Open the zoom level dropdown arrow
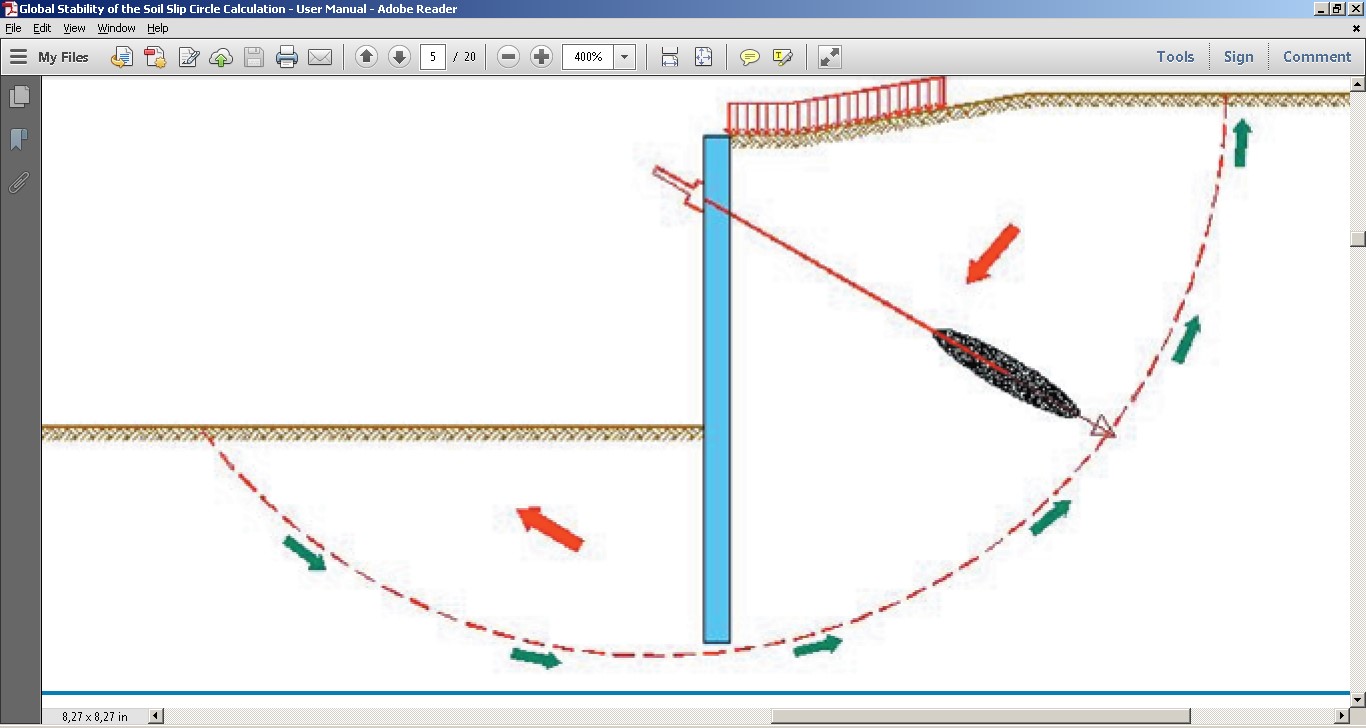Image resolution: width=1366 pixels, height=728 pixels. pyautogui.click(x=625, y=57)
